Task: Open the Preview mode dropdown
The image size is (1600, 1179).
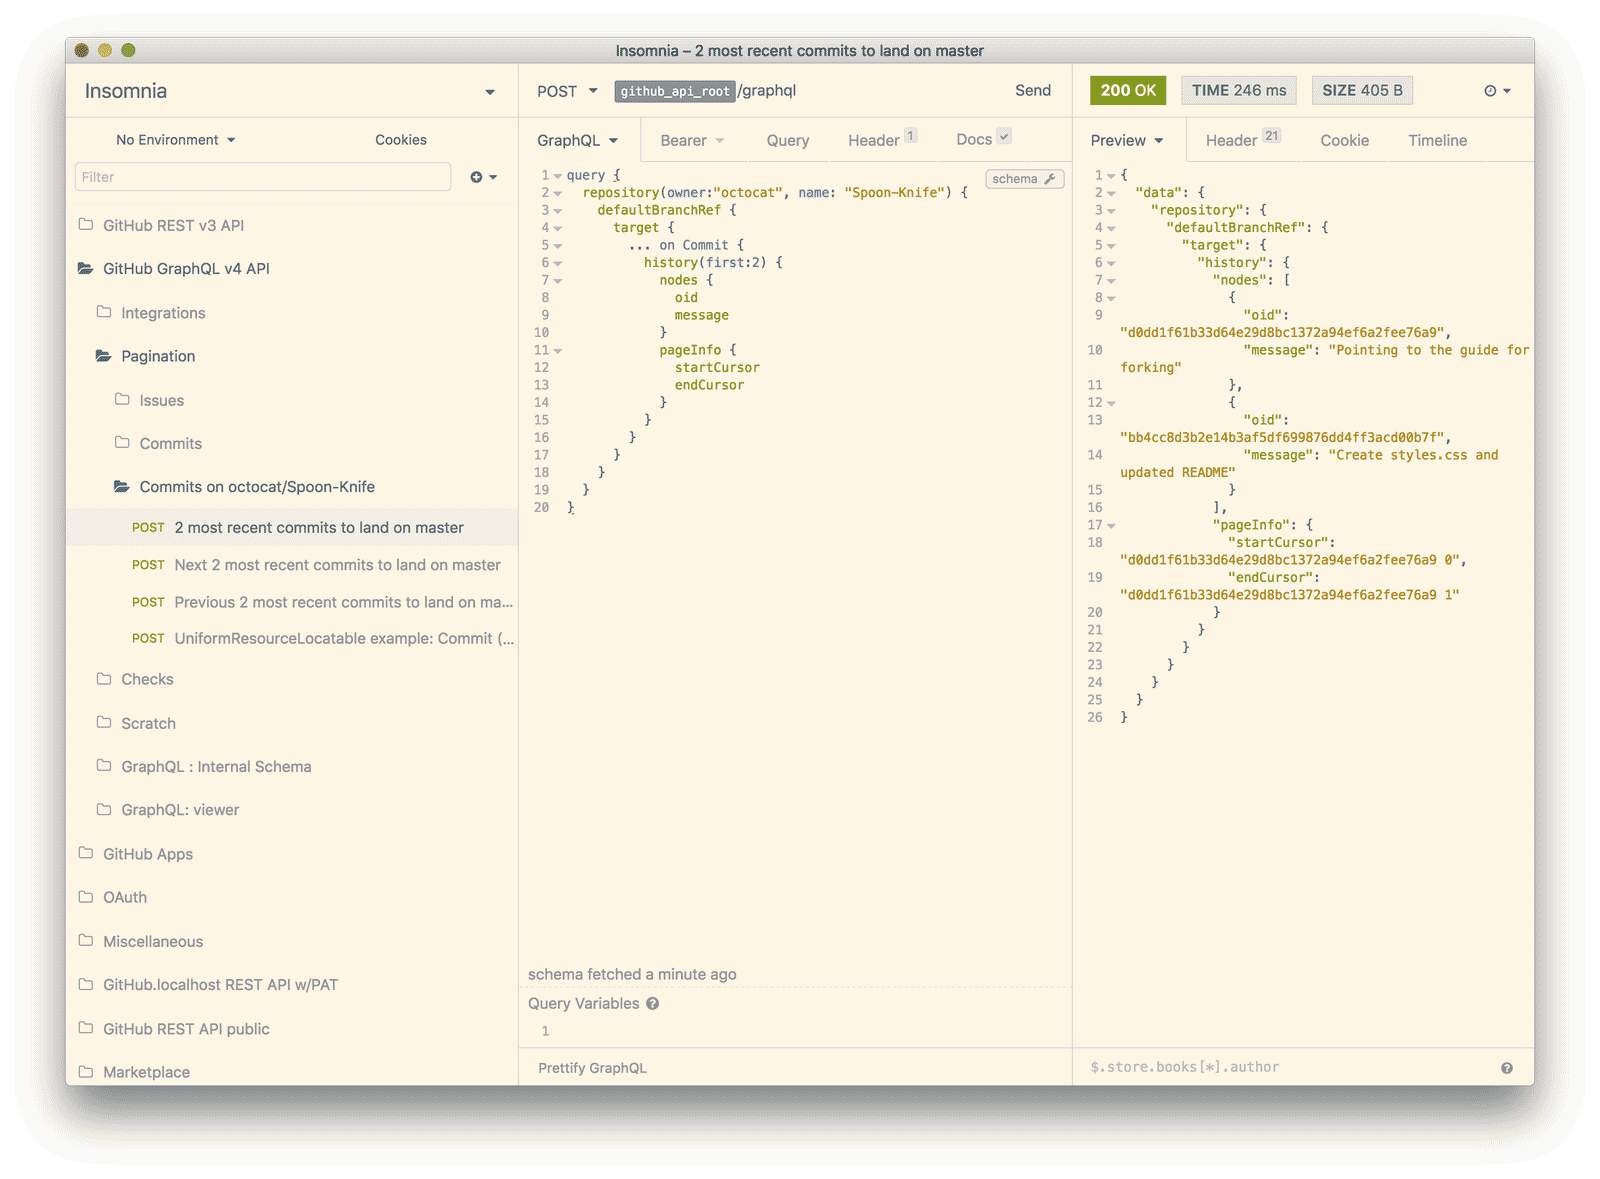Action: (x=1127, y=141)
